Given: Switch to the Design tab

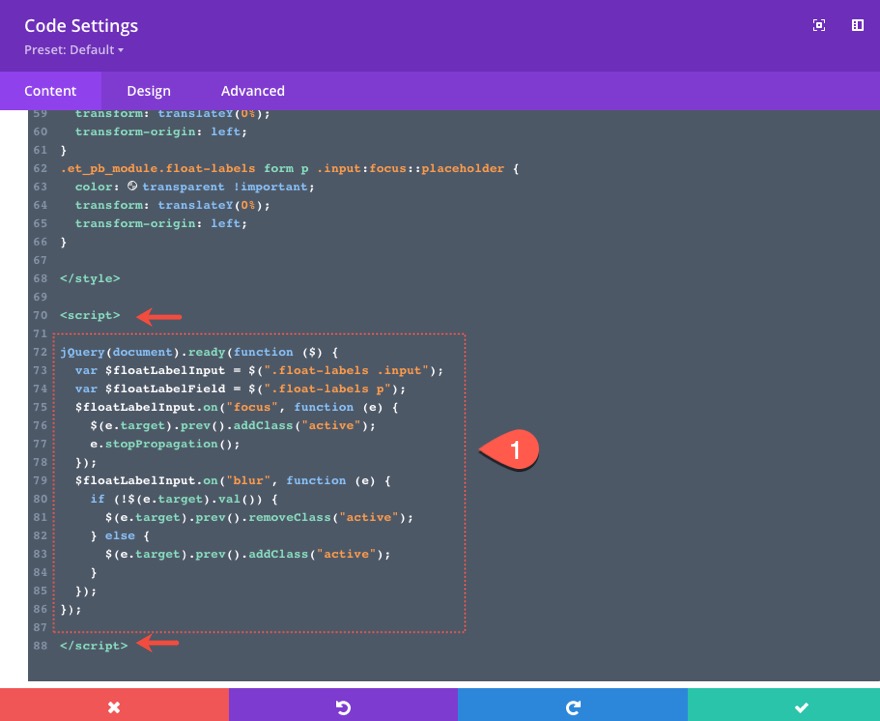Looking at the screenshot, I should coord(148,91).
